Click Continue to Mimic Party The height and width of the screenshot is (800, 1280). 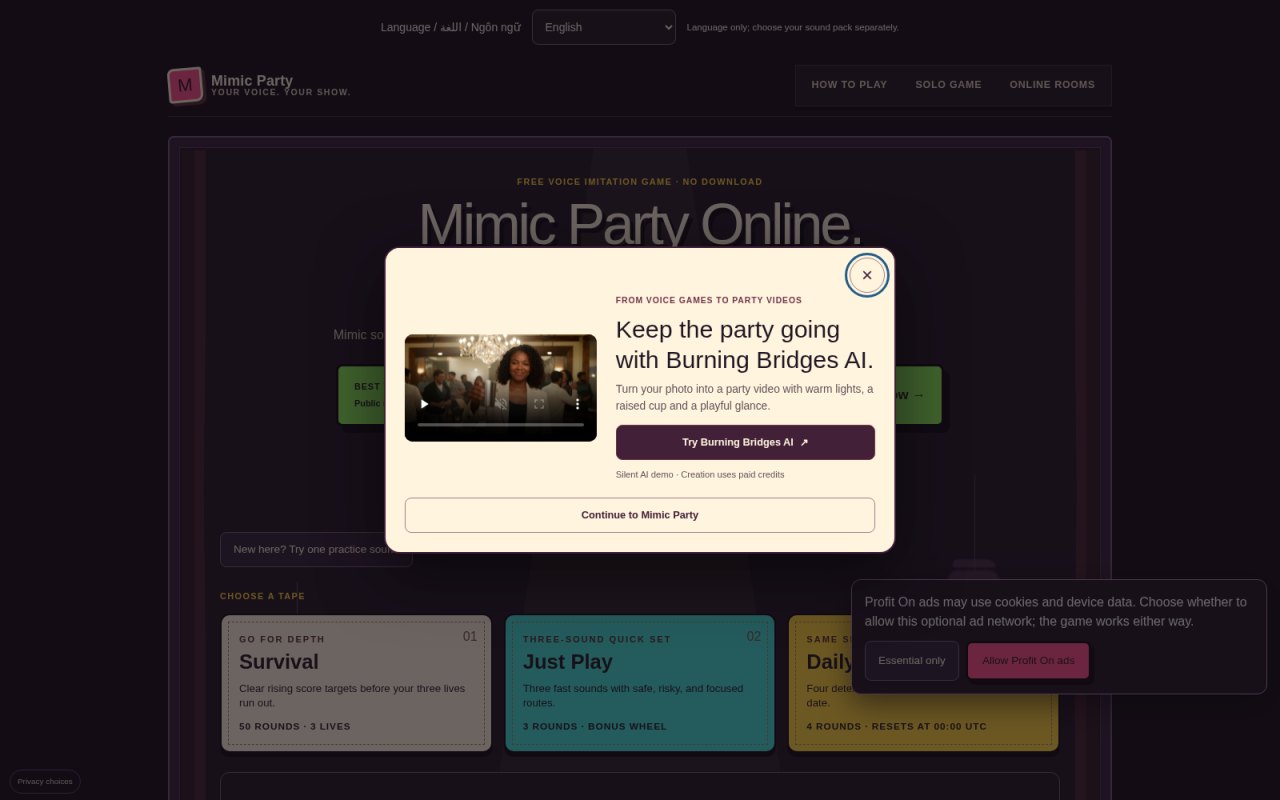(x=640, y=515)
